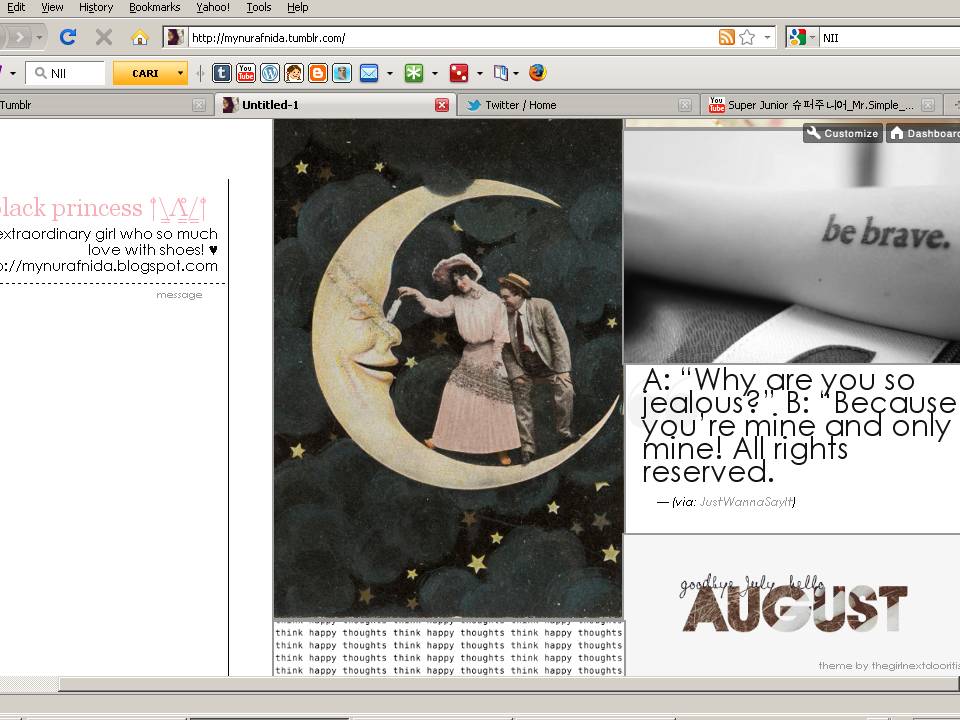
Task: Open the goodbye July hello August image
Action: click(793, 605)
